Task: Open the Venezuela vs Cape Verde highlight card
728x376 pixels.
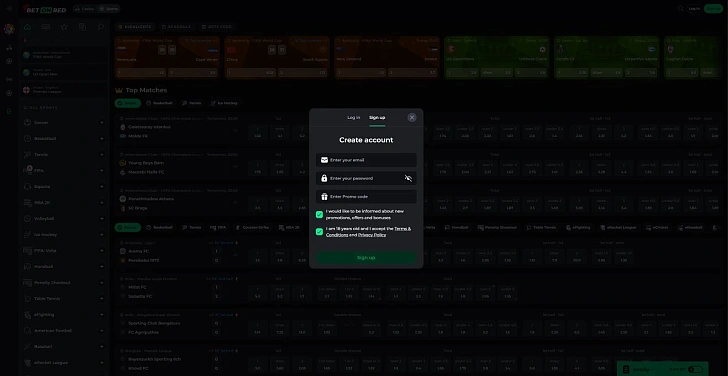Action: click(168, 58)
